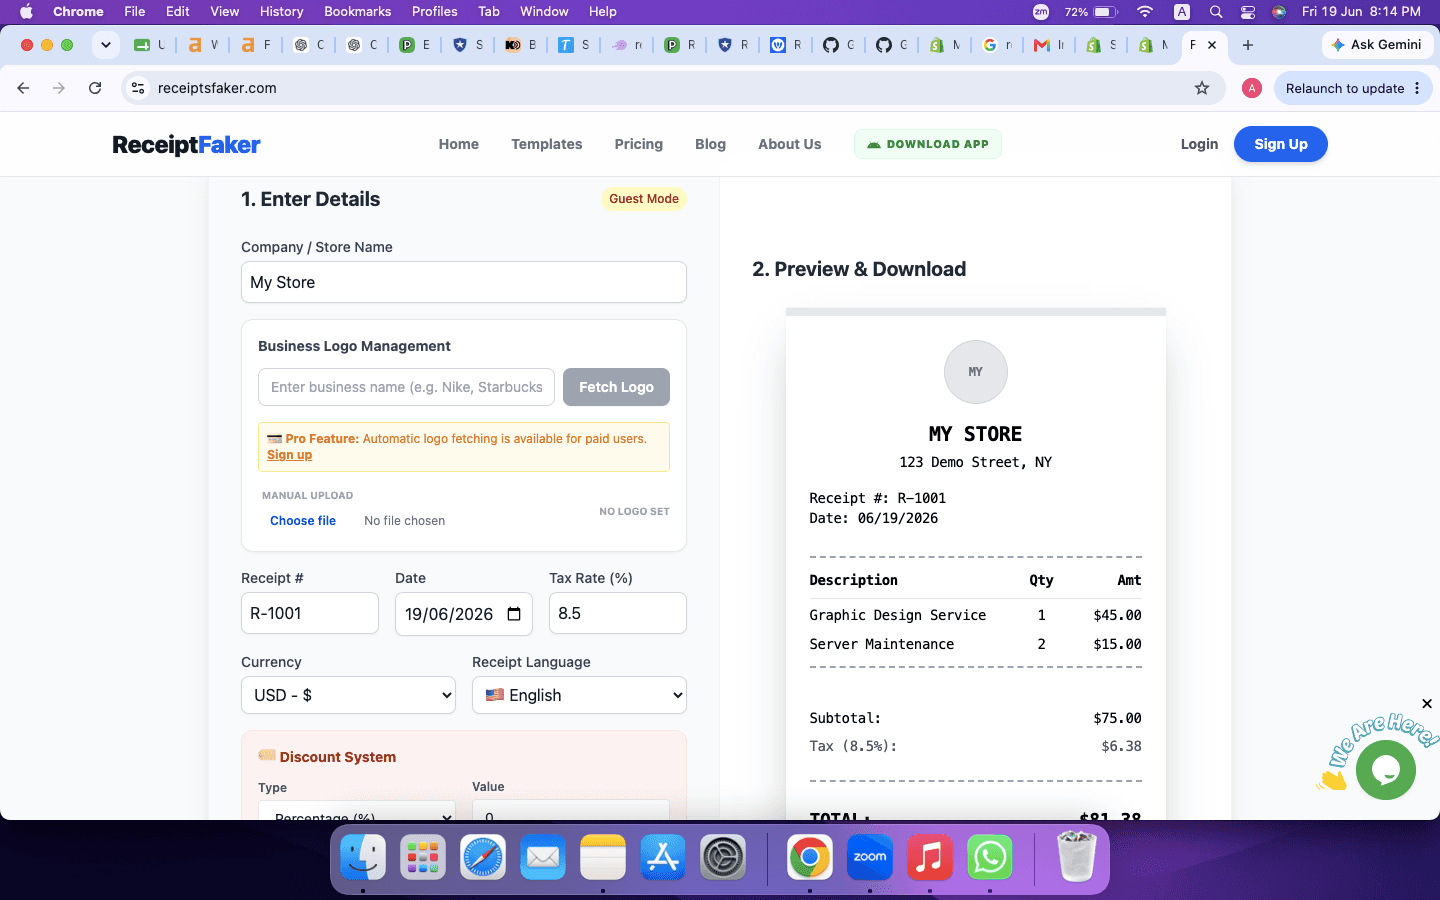The height and width of the screenshot is (900, 1440).
Task: Open the Receipt Language English dropdown
Action: click(579, 695)
